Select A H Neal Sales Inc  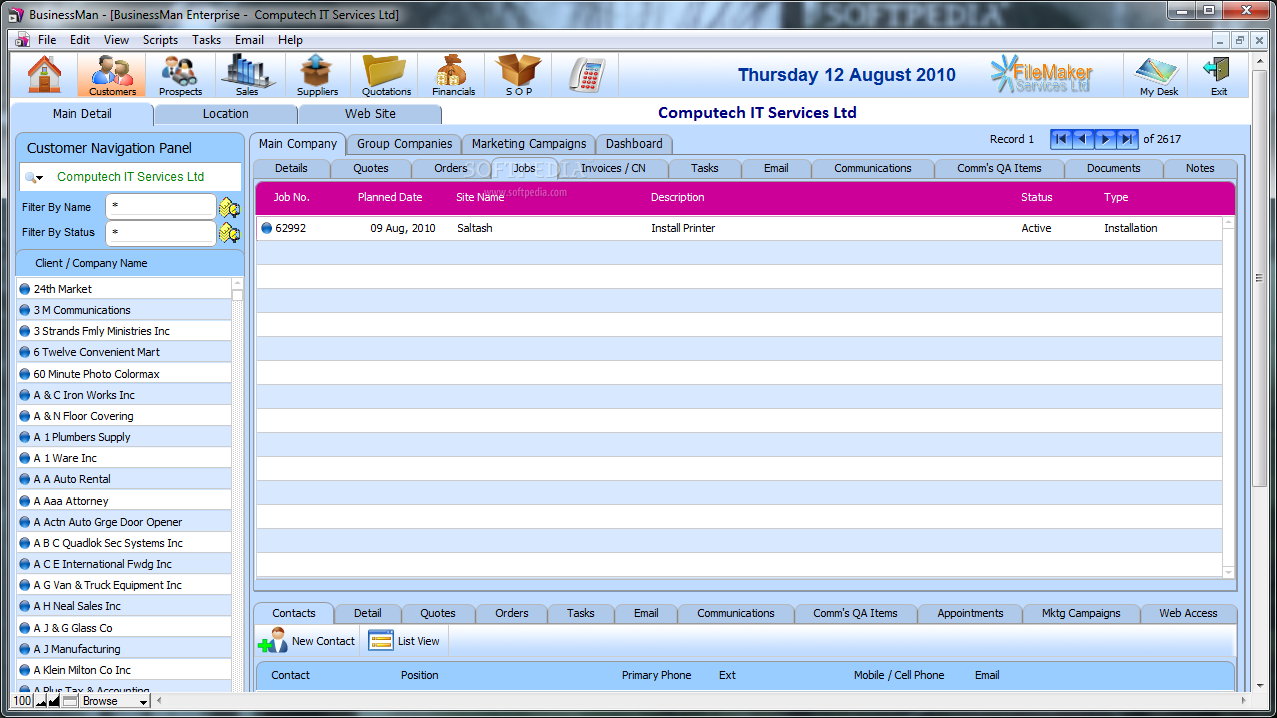[x=124, y=606]
